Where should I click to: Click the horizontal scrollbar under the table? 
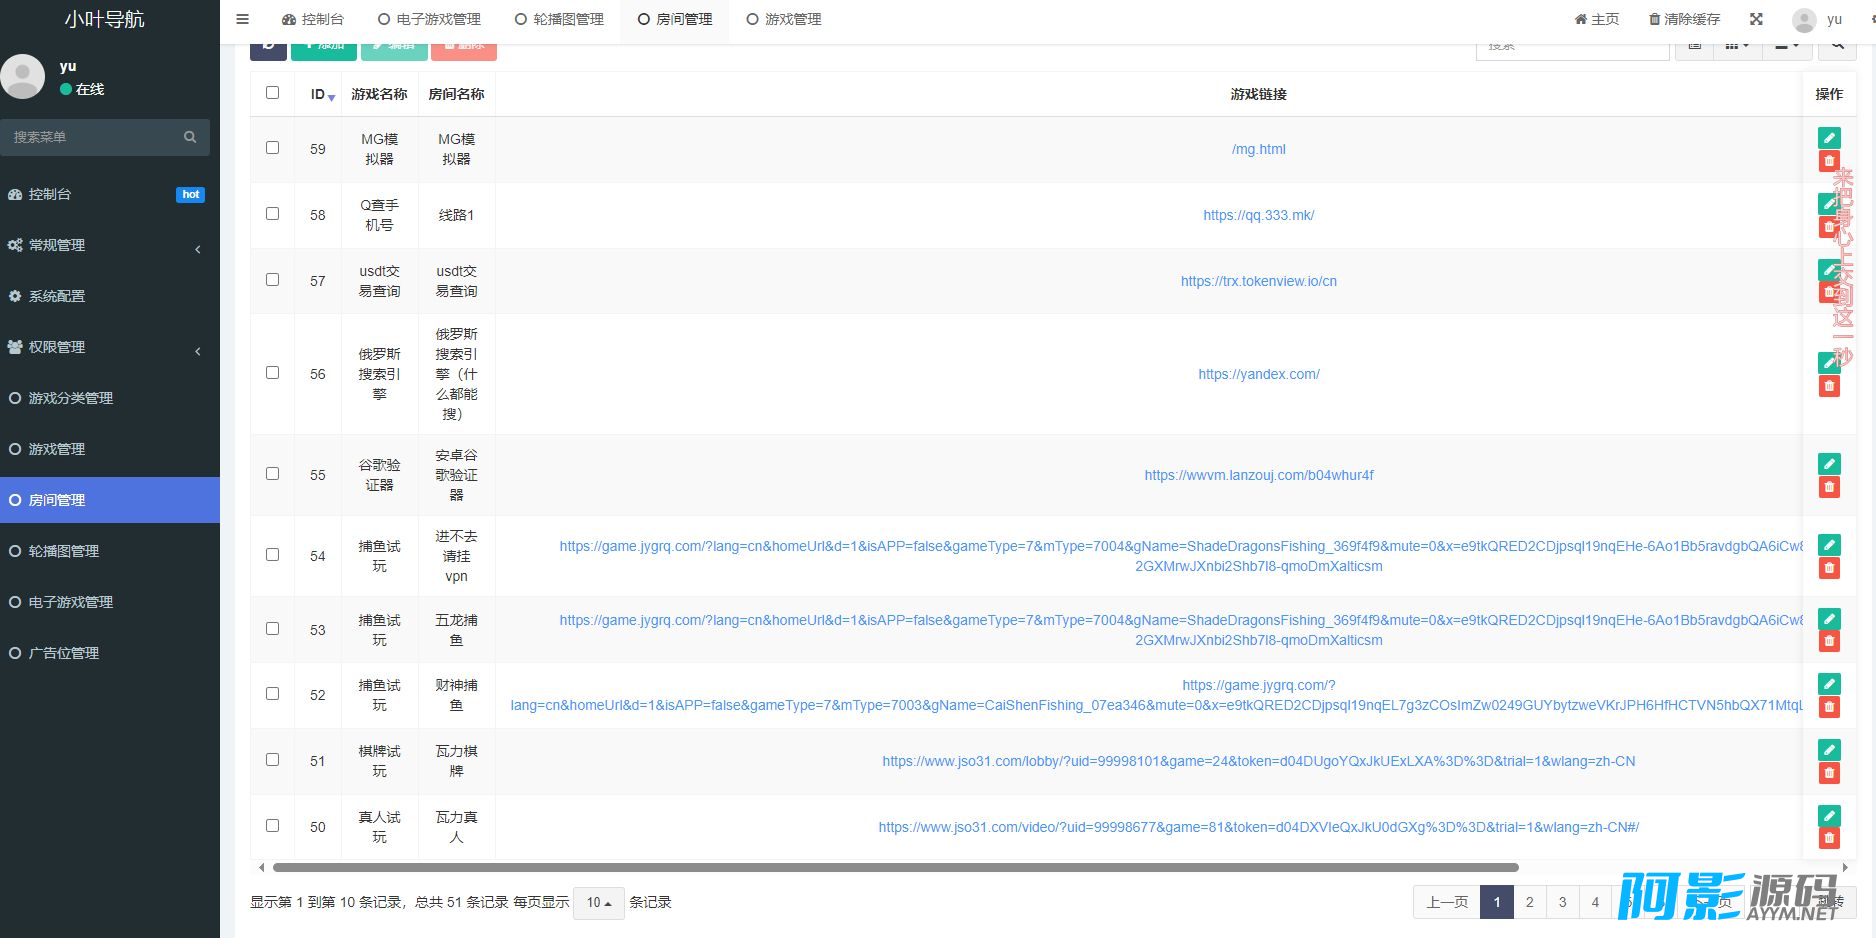tap(895, 867)
